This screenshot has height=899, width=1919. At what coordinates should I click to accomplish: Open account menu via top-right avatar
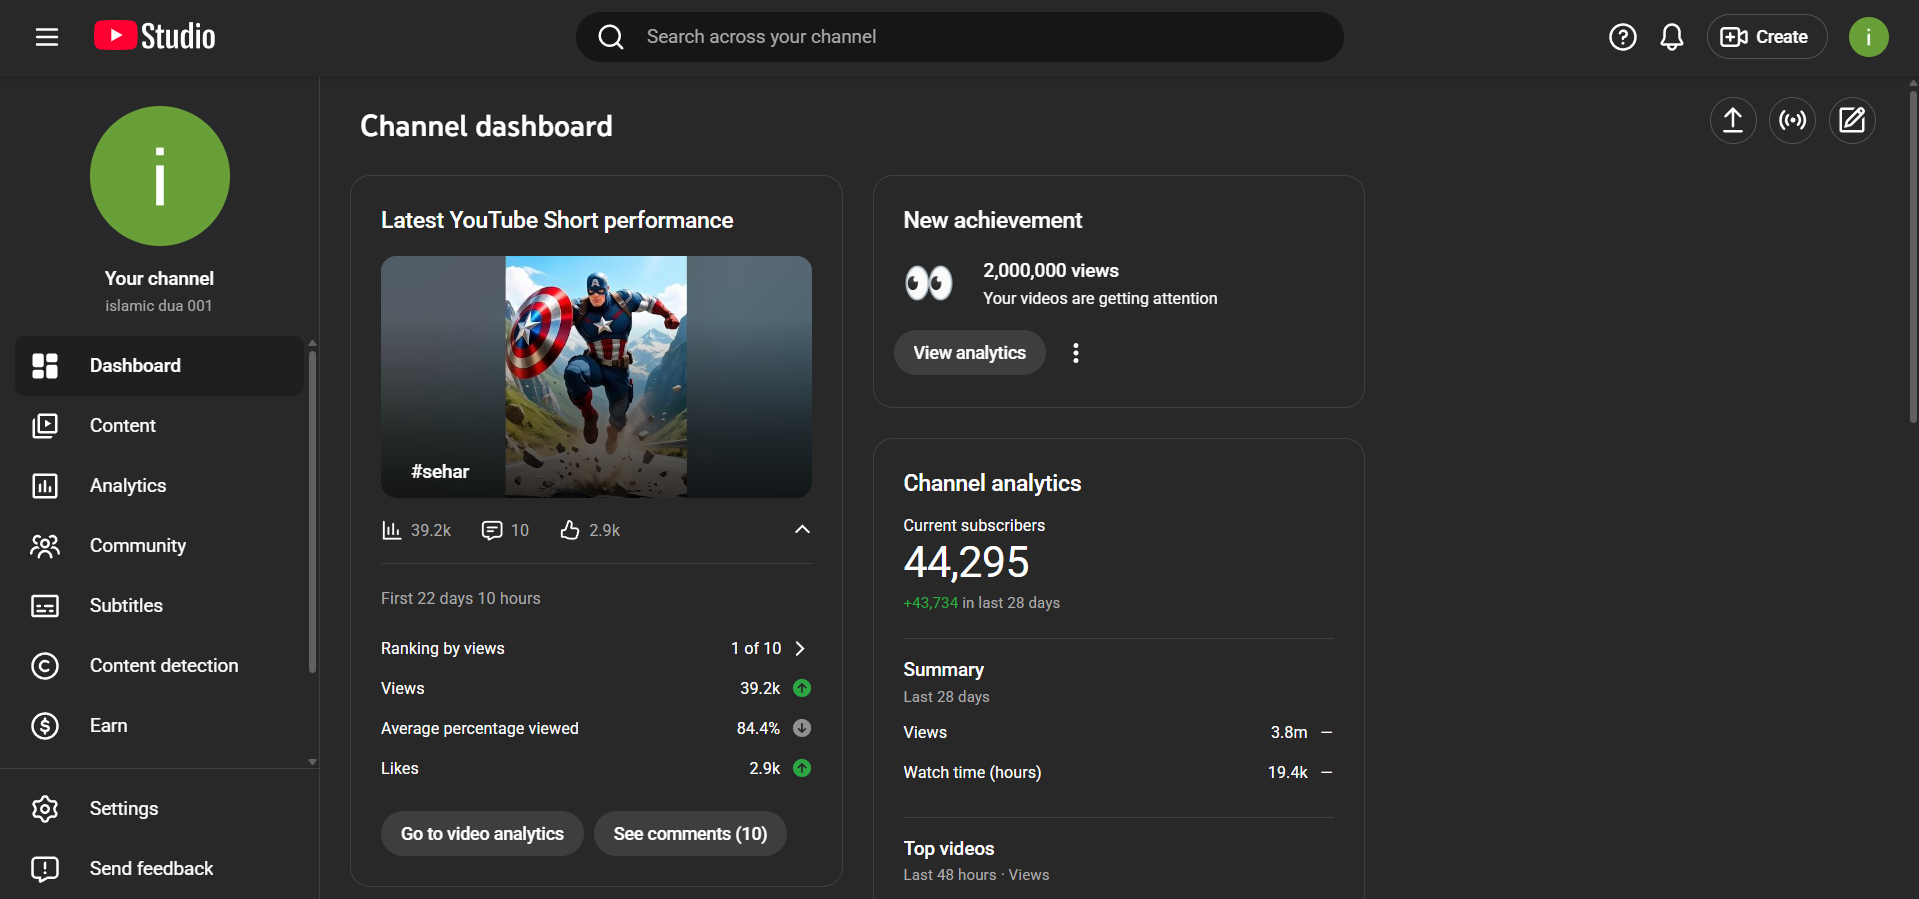1867,37
